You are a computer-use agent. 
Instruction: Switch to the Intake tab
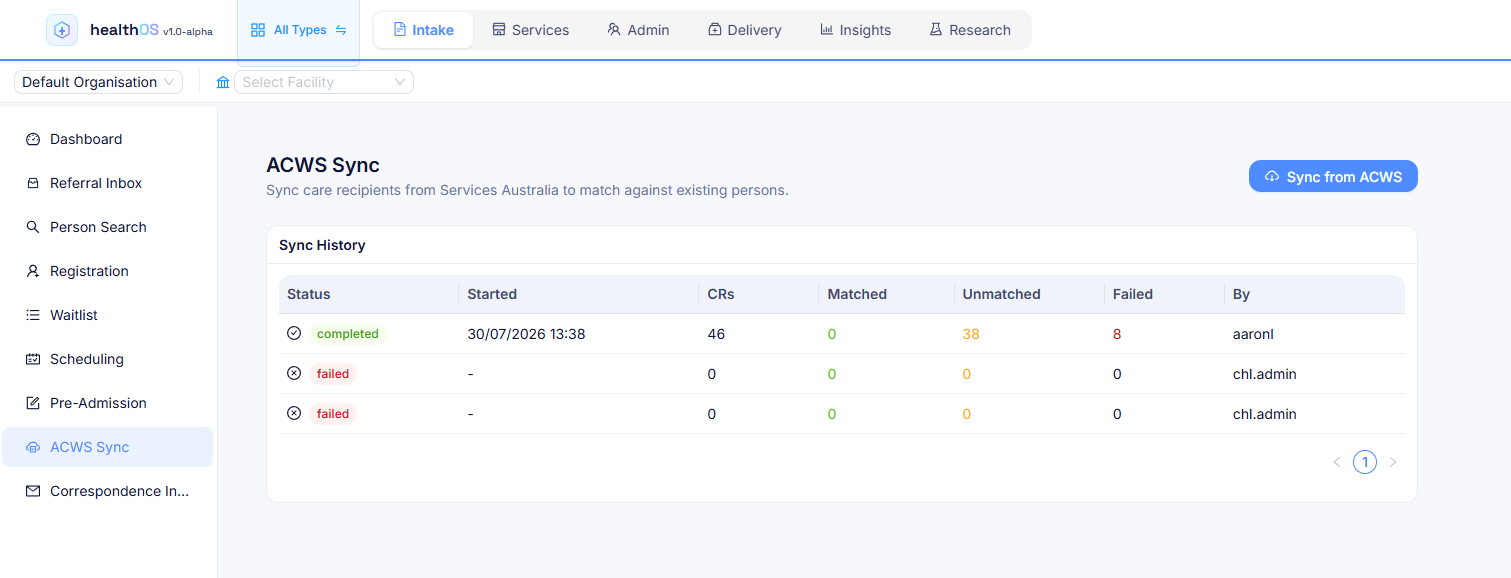(x=423, y=30)
